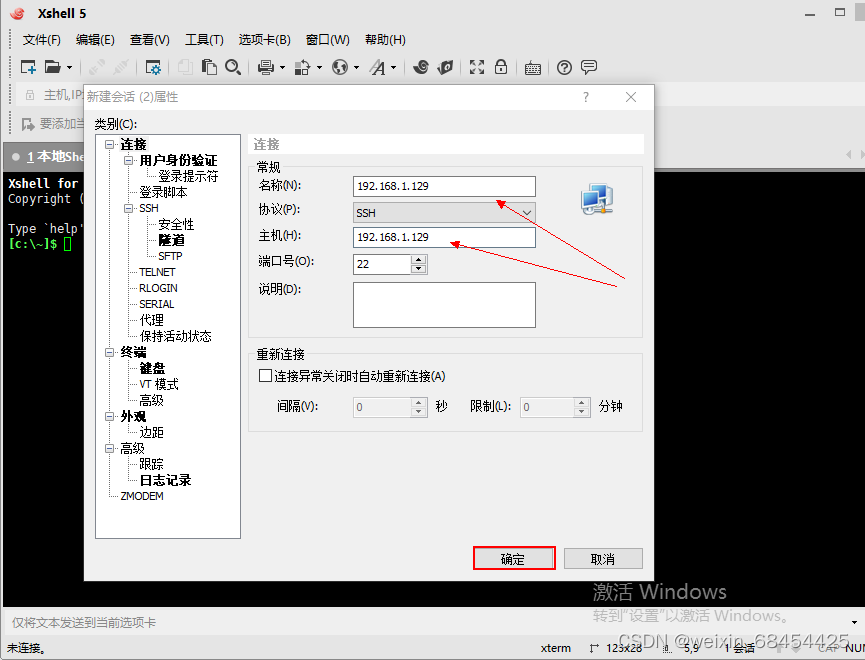Click the 取消 button
The height and width of the screenshot is (660, 865).
(x=603, y=558)
